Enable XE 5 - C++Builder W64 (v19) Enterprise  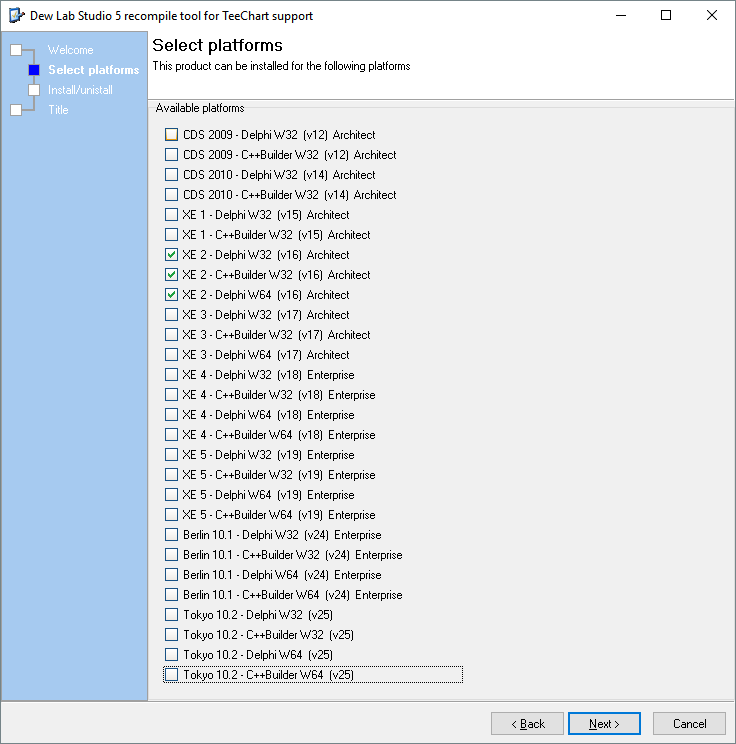pyautogui.click(x=171, y=515)
